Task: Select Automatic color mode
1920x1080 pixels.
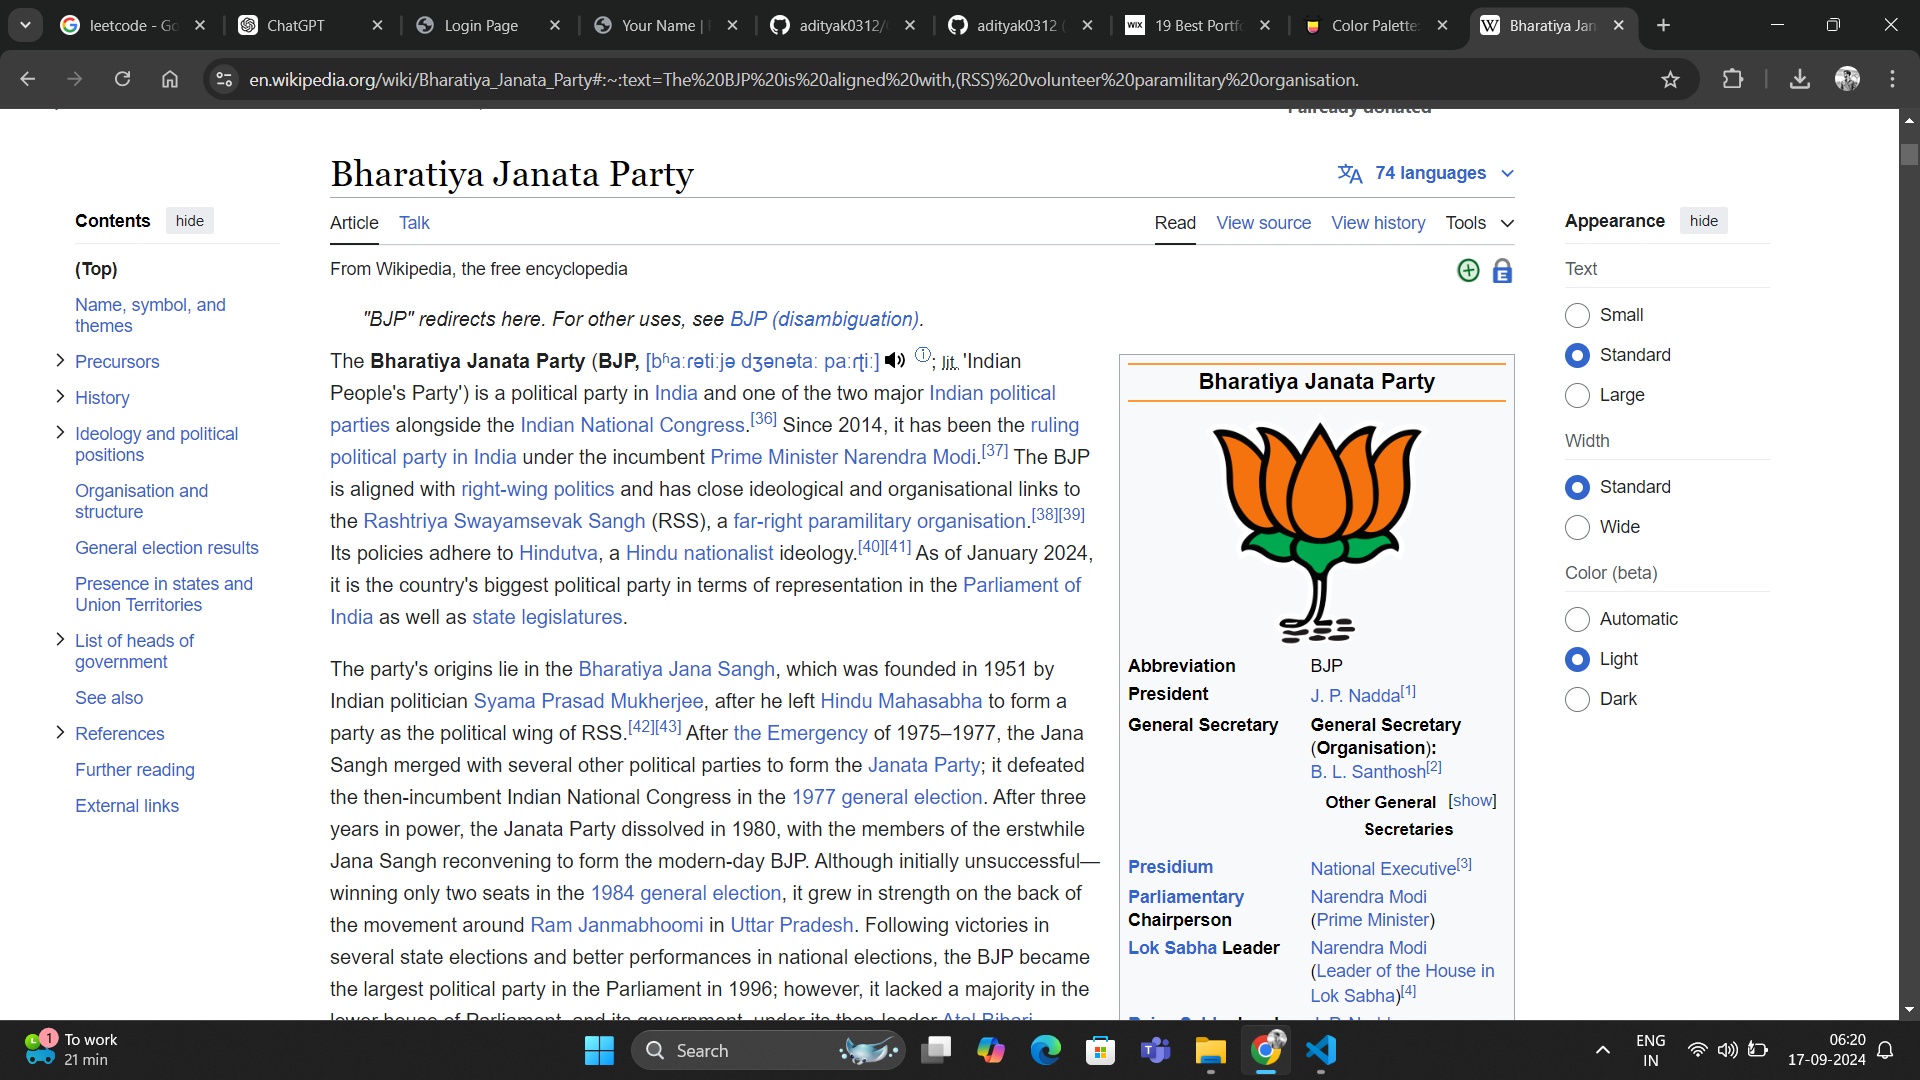Action: [1577, 619]
